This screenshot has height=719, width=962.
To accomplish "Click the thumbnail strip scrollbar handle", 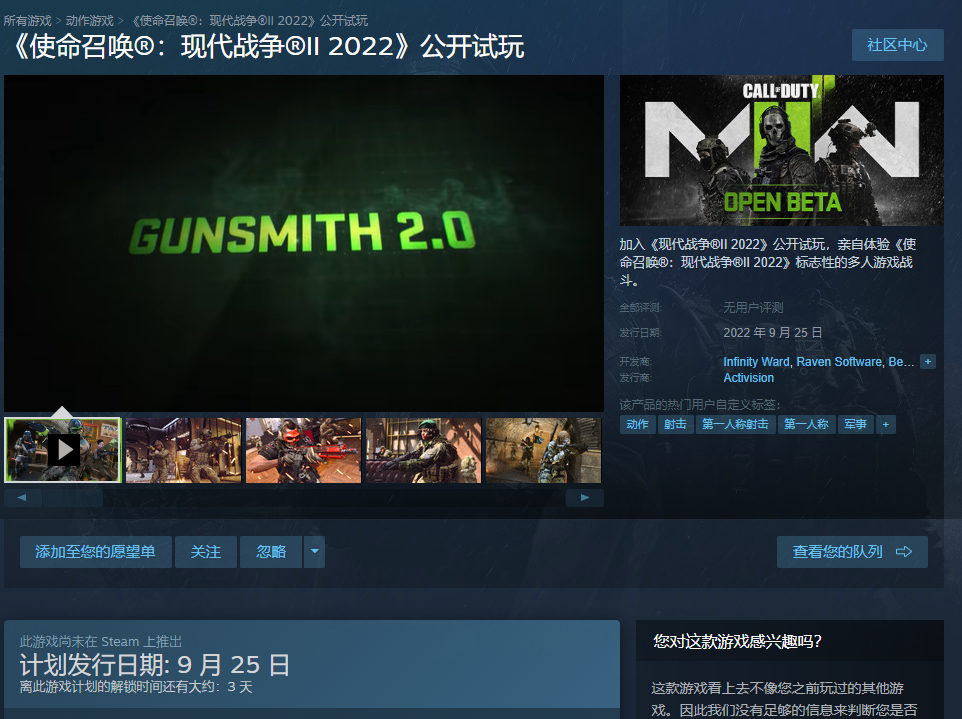I will pos(73,498).
